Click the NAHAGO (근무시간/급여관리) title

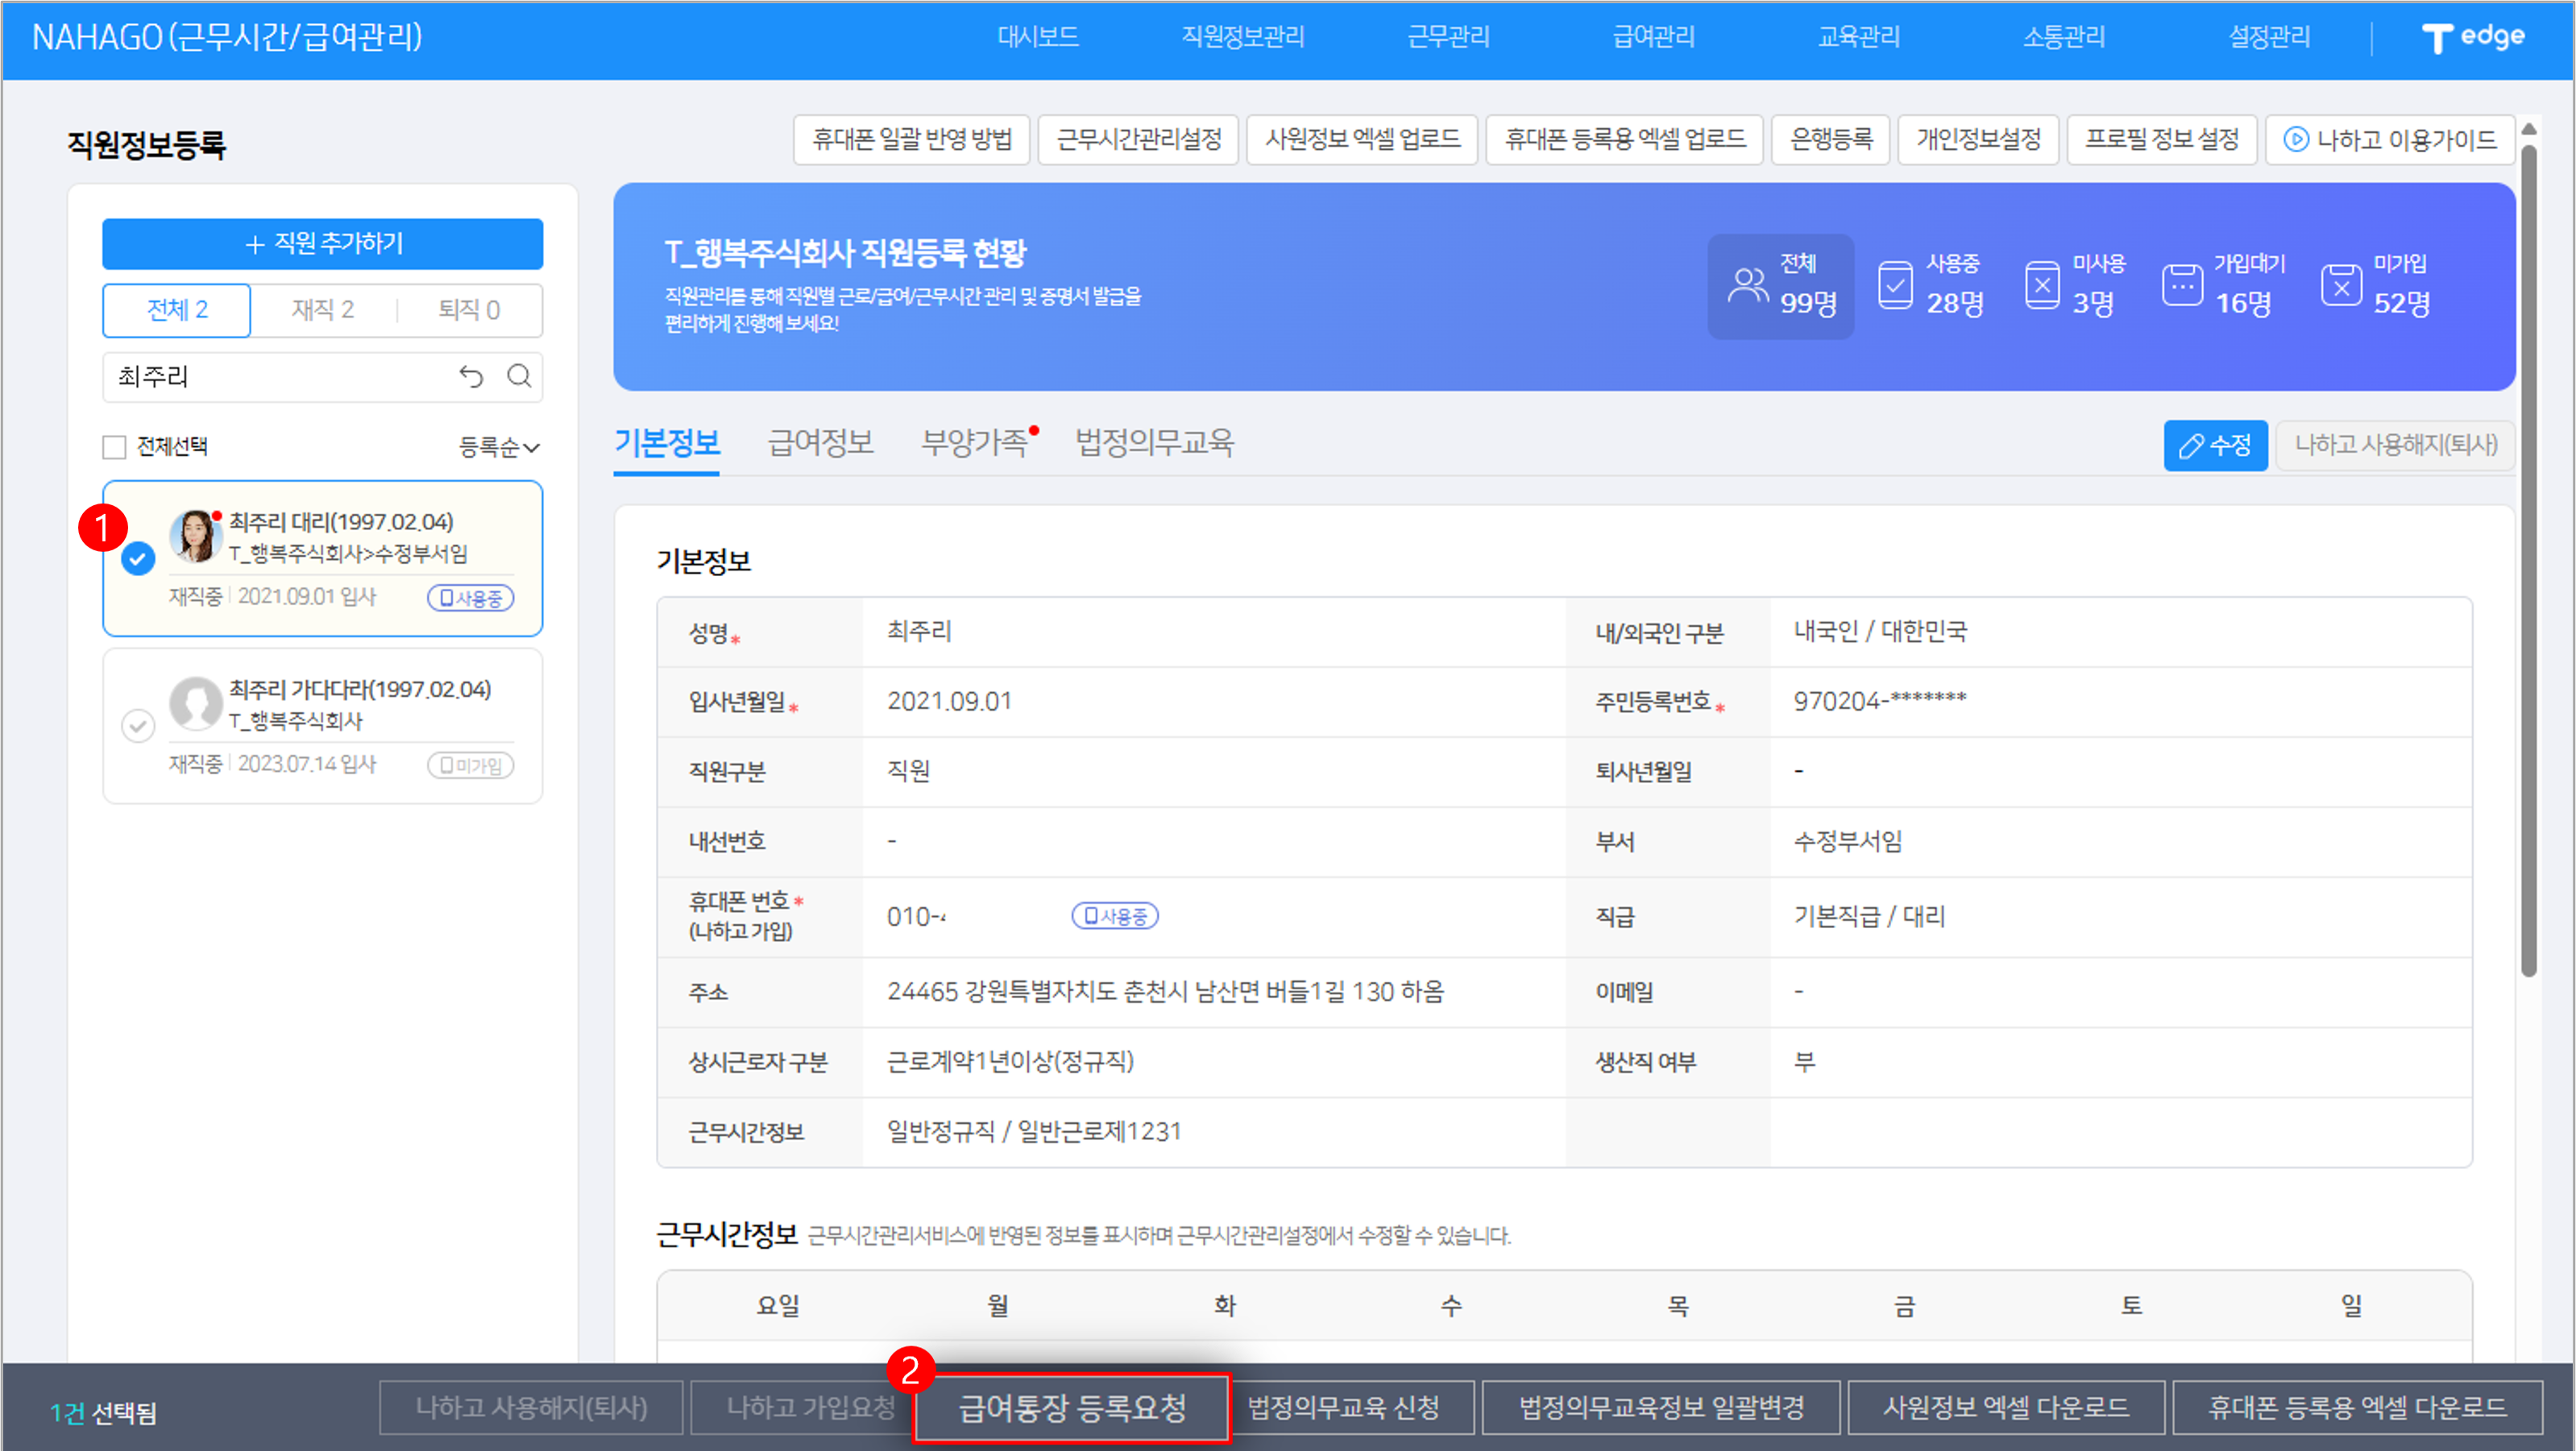(x=227, y=37)
